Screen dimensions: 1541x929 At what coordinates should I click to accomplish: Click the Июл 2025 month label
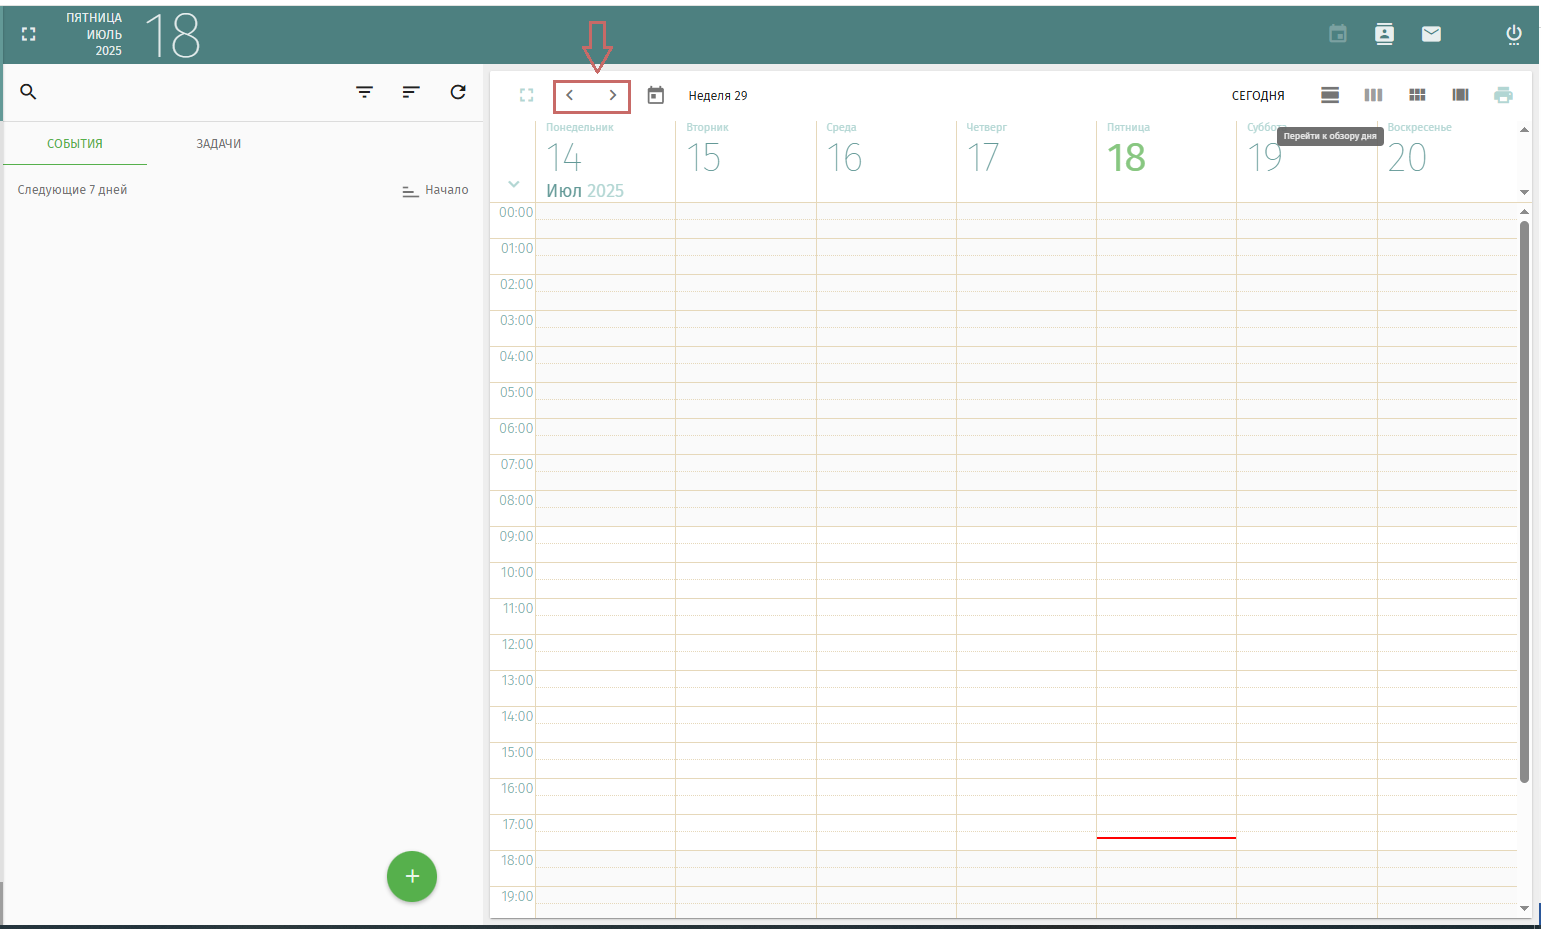click(x=585, y=191)
